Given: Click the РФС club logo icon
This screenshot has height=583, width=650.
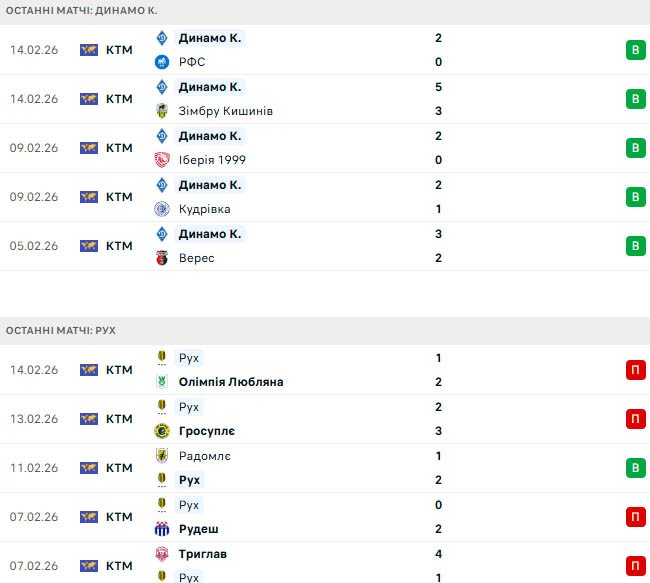Looking at the screenshot, I should pos(162,62).
